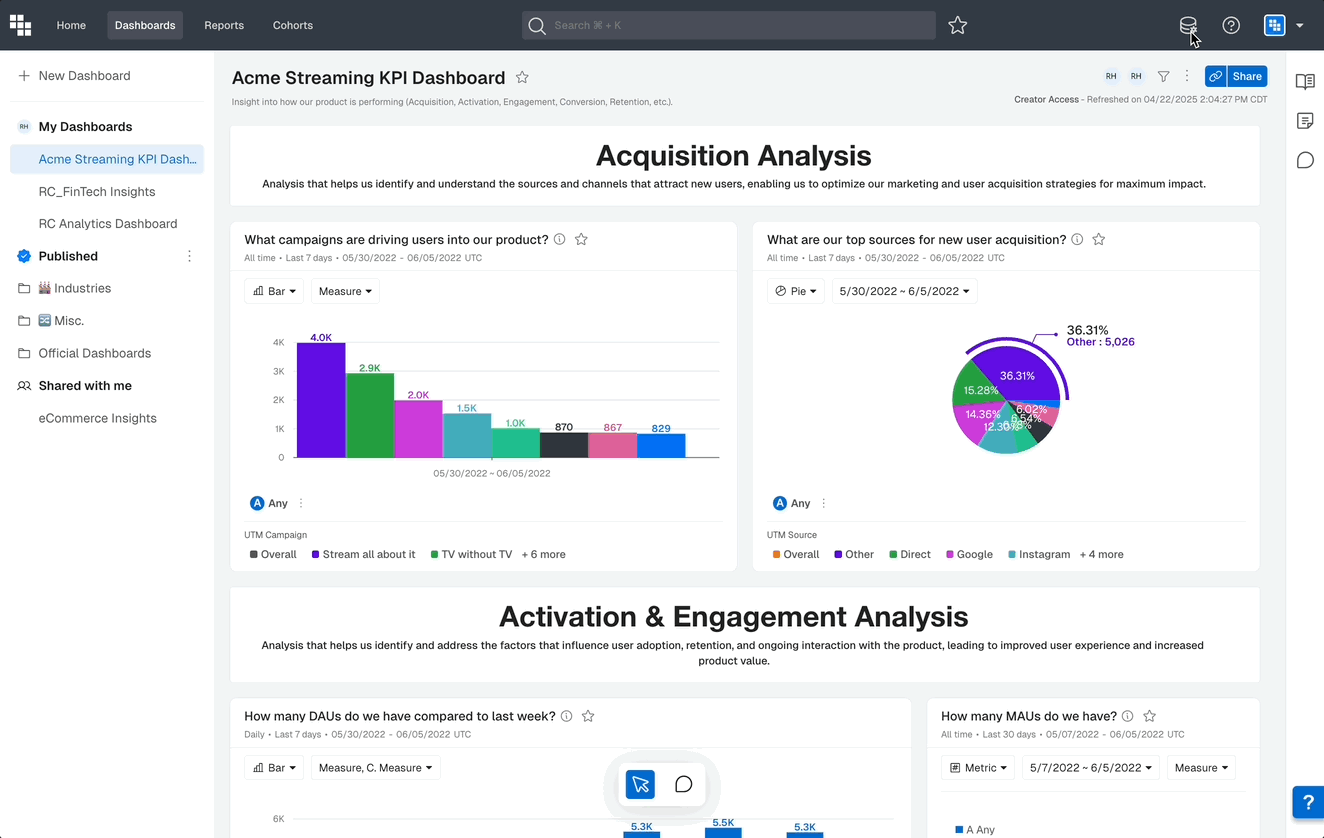Open Bar chart type dropdown in campaigns card
The height and width of the screenshot is (838, 1324).
tap(273, 291)
